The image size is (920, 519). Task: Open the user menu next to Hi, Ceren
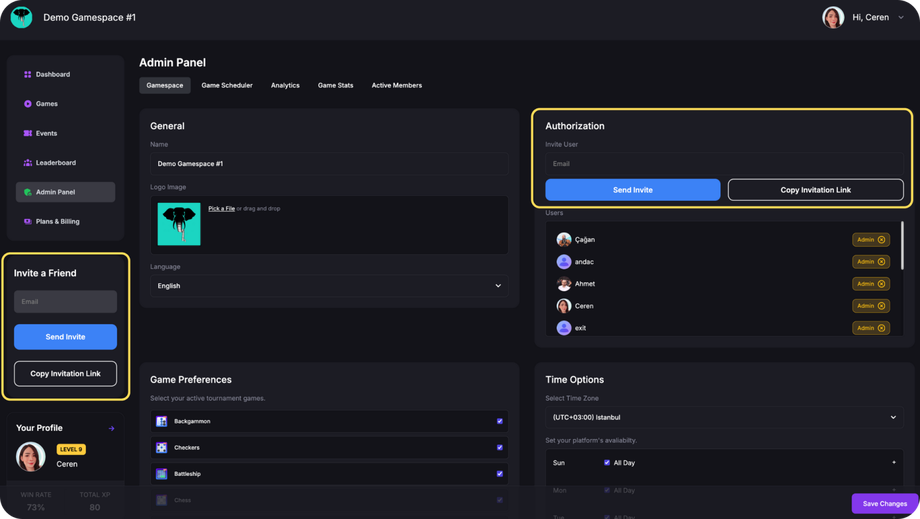(x=901, y=17)
